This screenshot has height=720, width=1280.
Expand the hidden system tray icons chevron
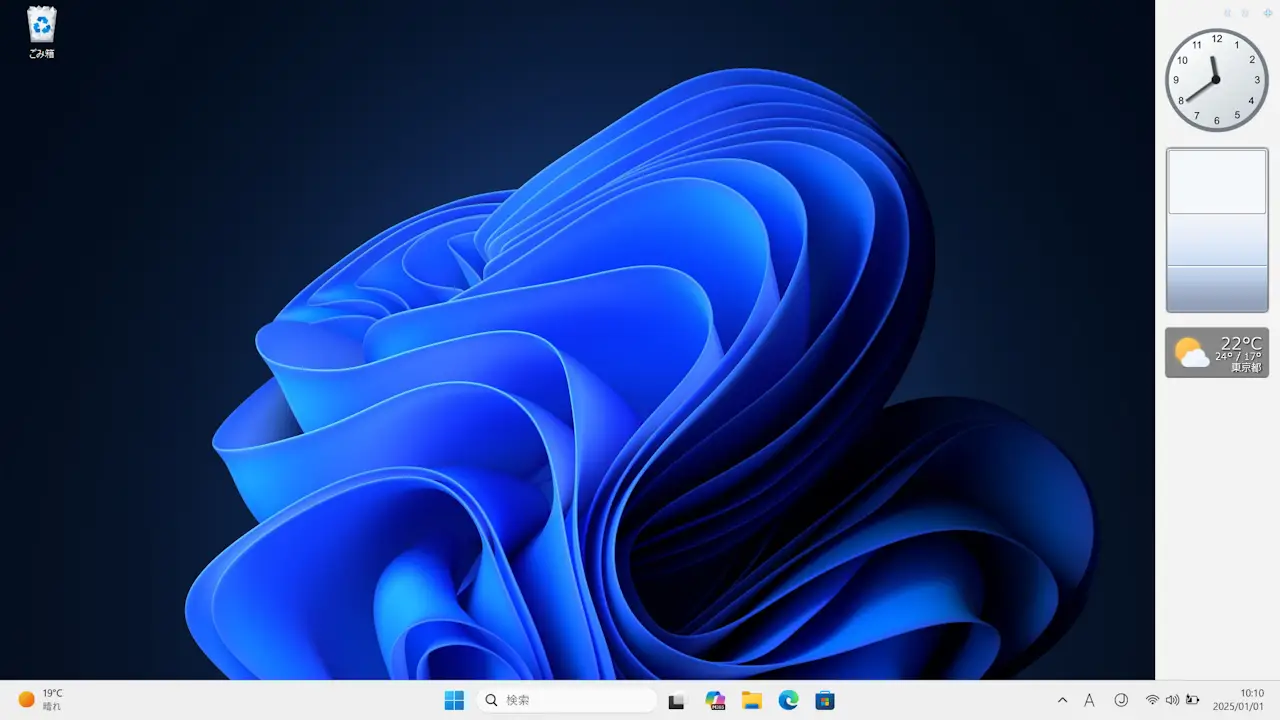(1062, 700)
